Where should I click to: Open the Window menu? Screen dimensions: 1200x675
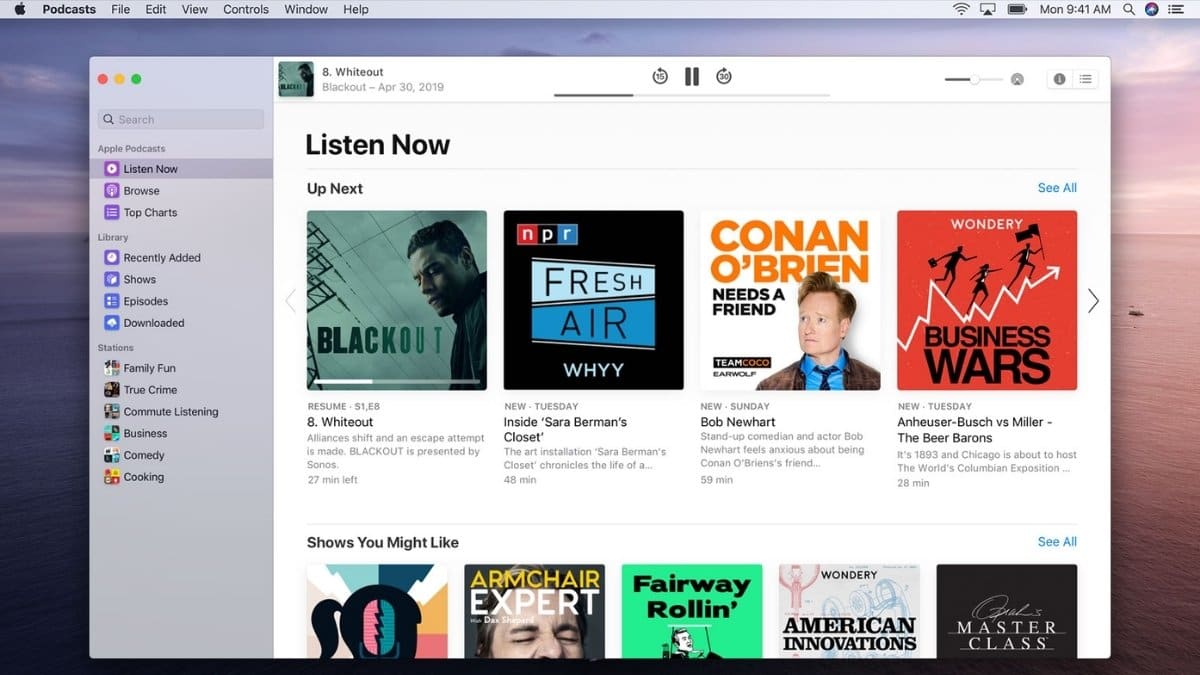tap(306, 9)
